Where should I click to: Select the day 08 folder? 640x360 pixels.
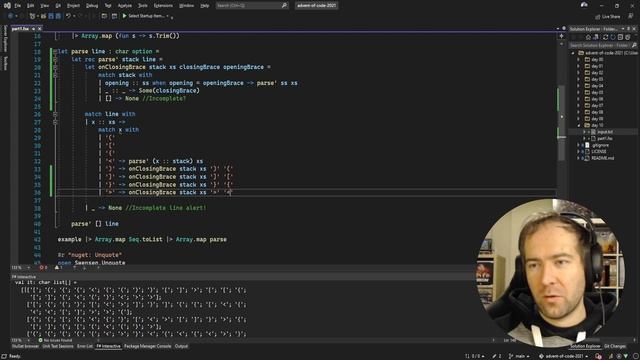coord(597,112)
